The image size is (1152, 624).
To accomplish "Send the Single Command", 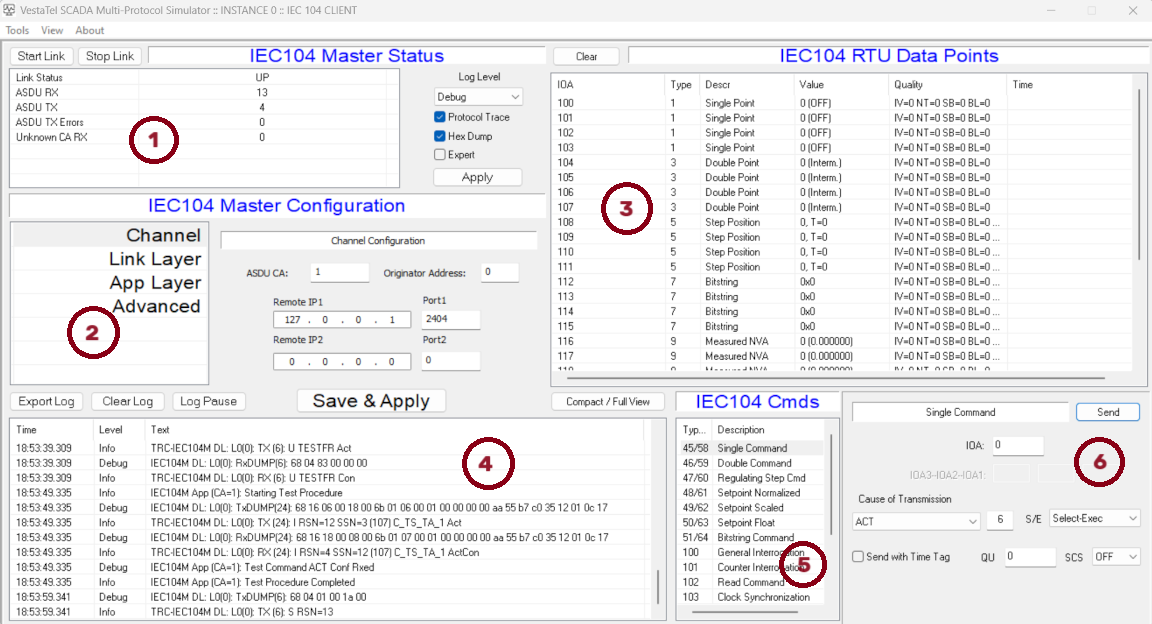I will (x=1107, y=412).
